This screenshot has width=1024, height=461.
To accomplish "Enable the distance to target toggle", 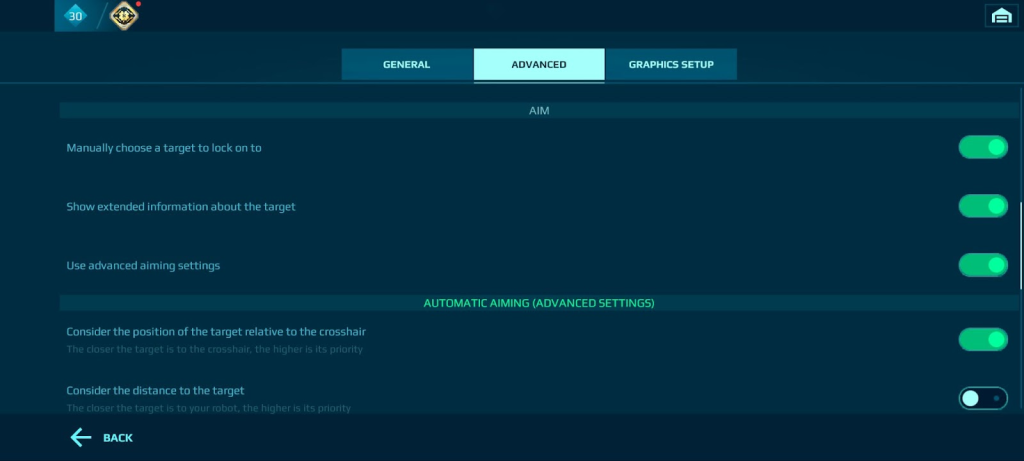I will coord(983,398).
